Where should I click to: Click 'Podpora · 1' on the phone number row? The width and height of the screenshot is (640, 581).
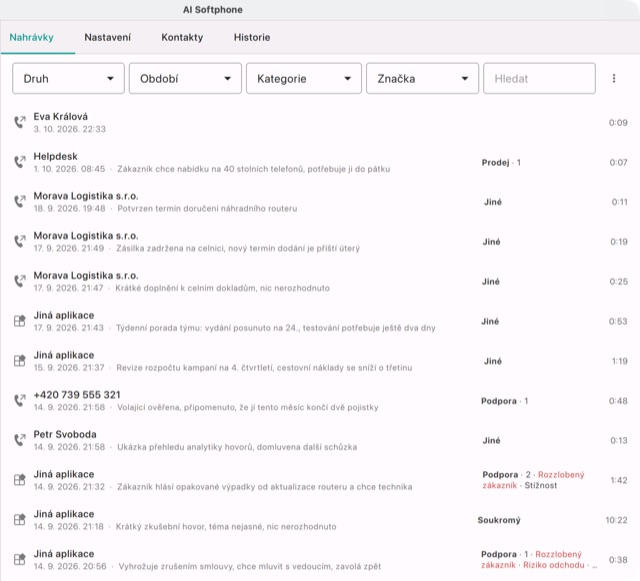[504, 401]
